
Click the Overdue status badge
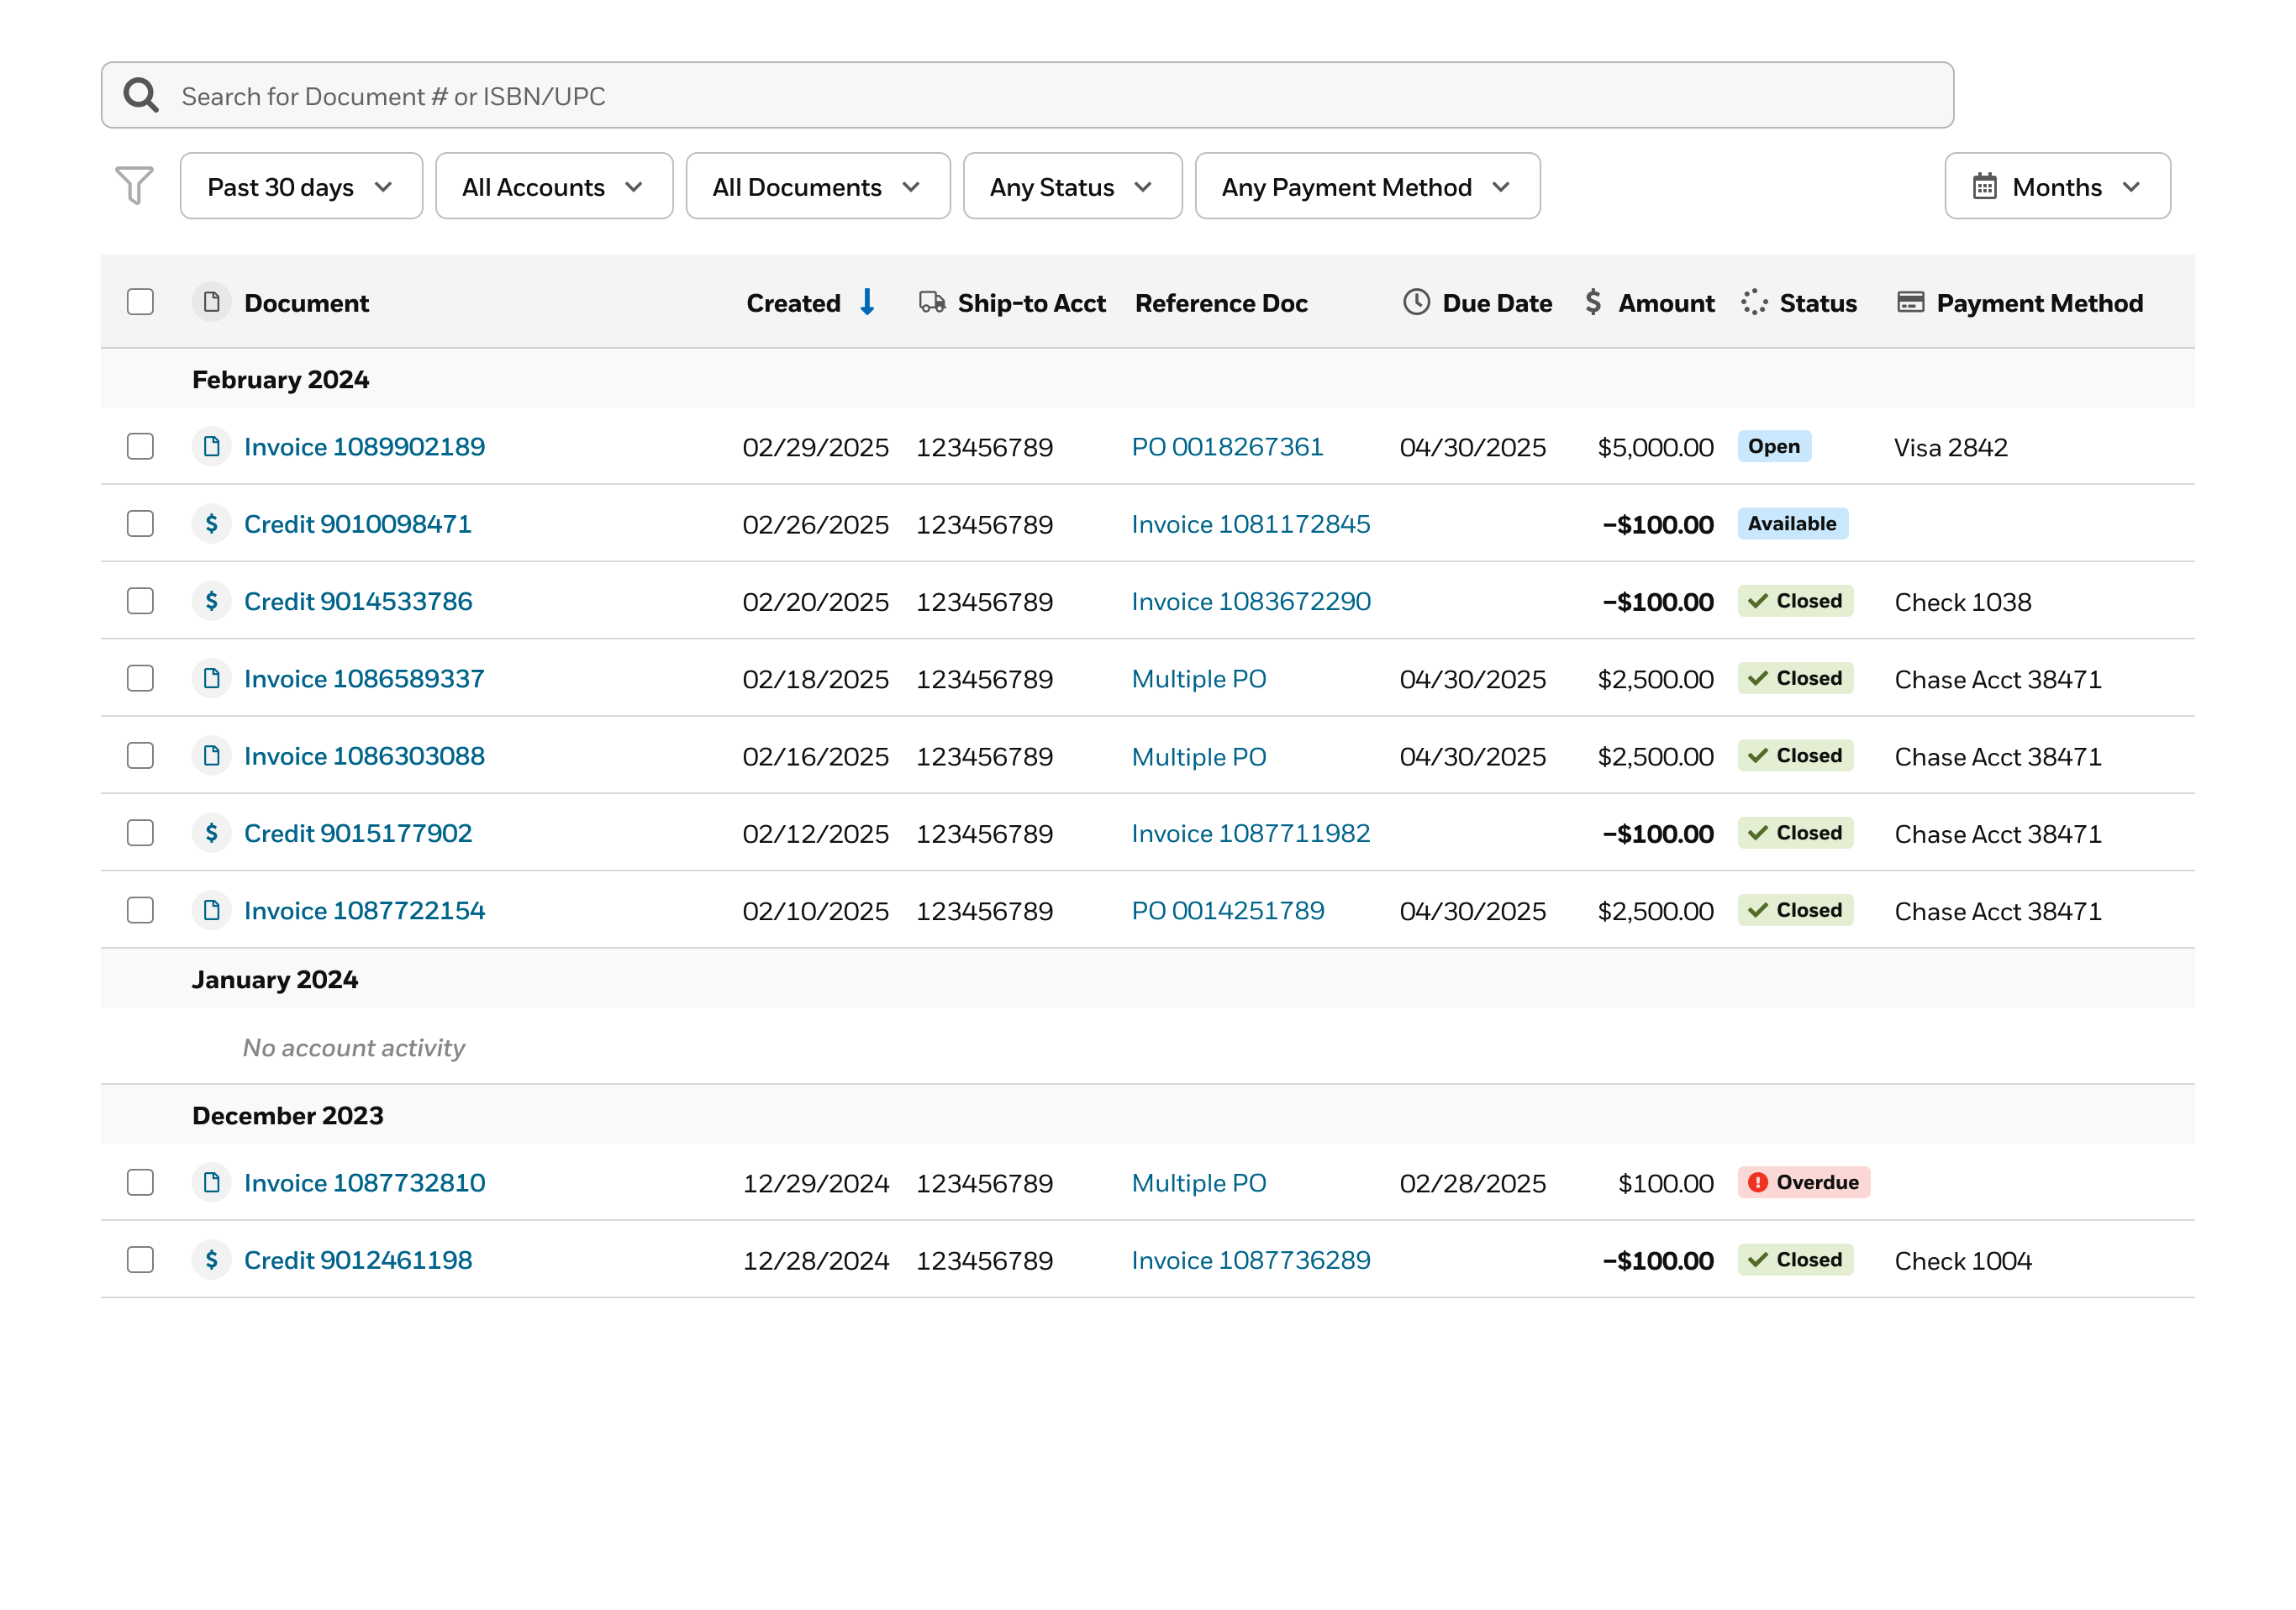pos(1803,1183)
